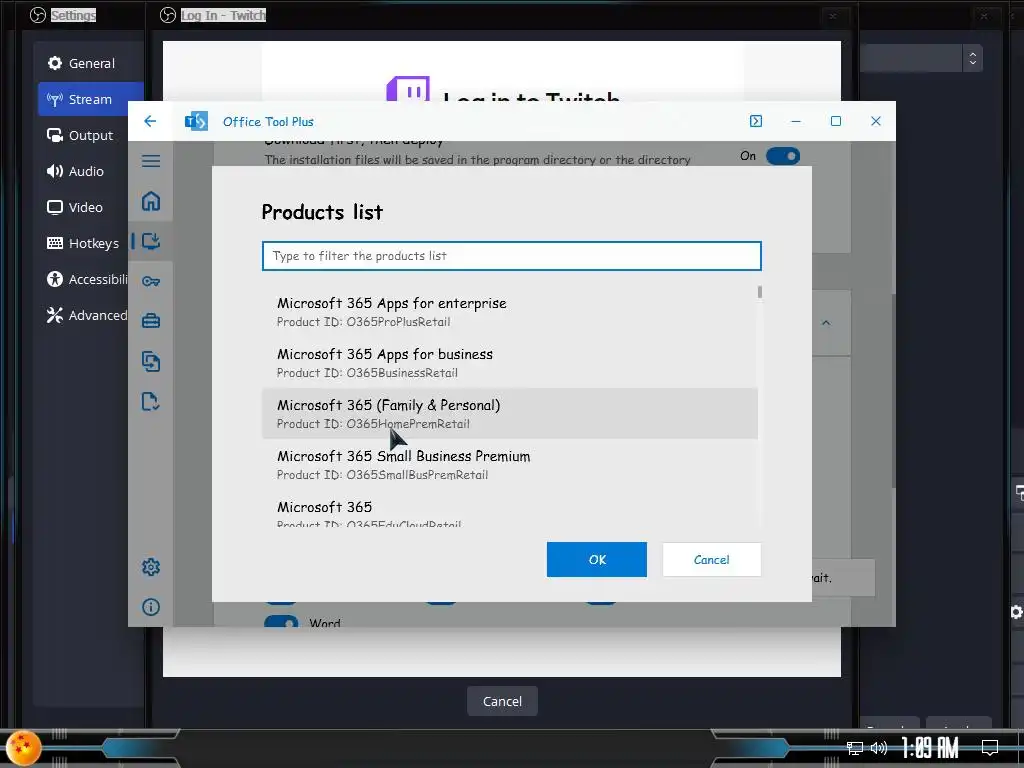Click the products list filter field
This screenshot has width=1024, height=768.
coord(511,256)
